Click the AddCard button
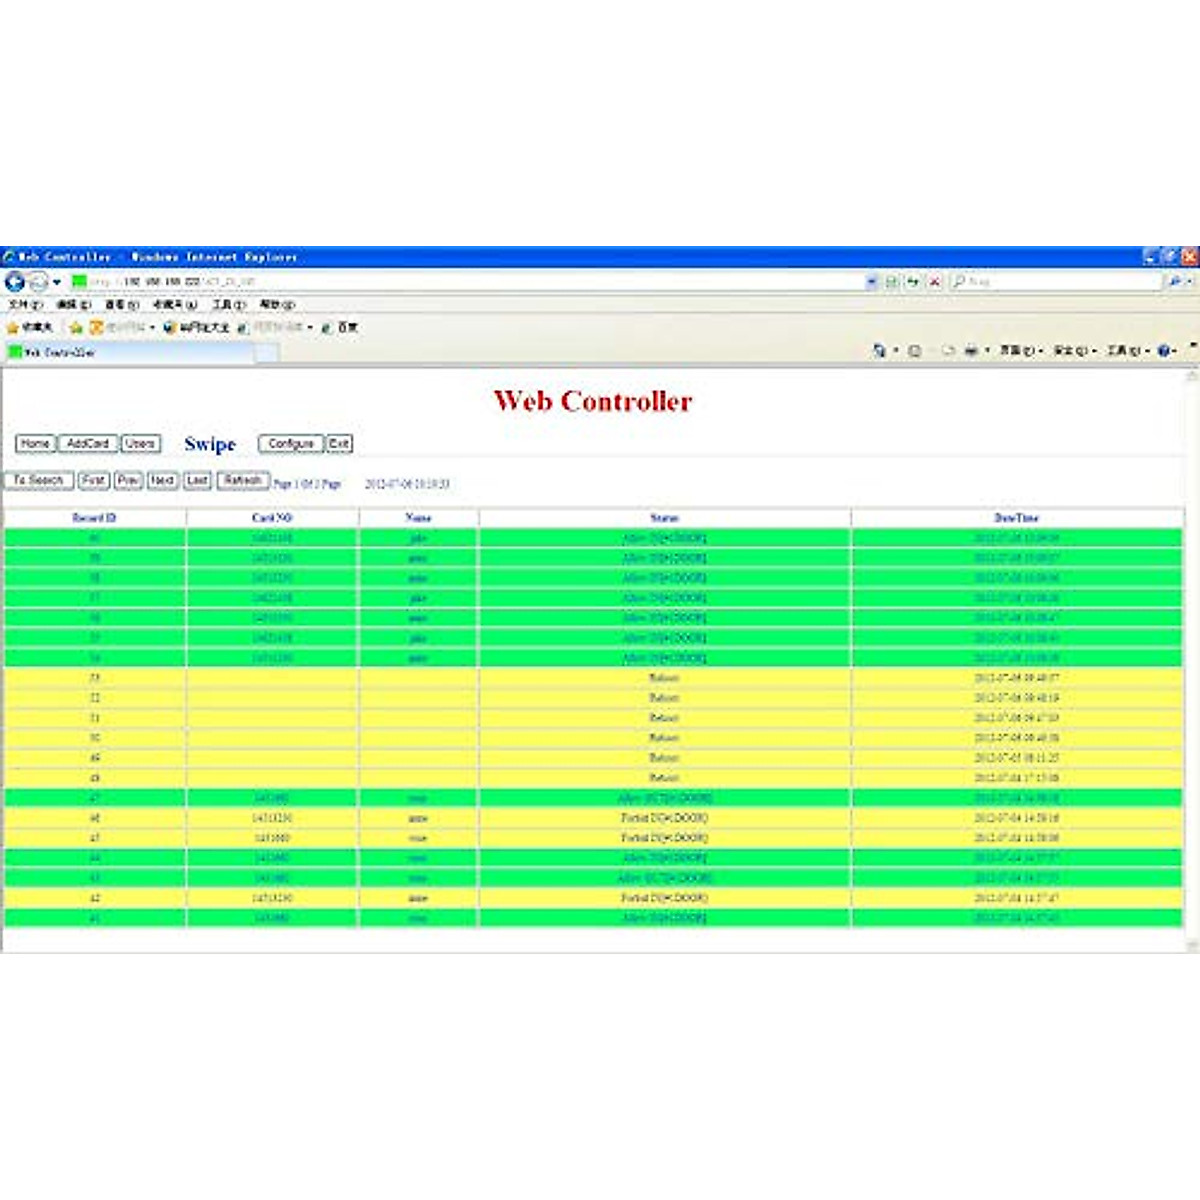 (x=88, y=443)
